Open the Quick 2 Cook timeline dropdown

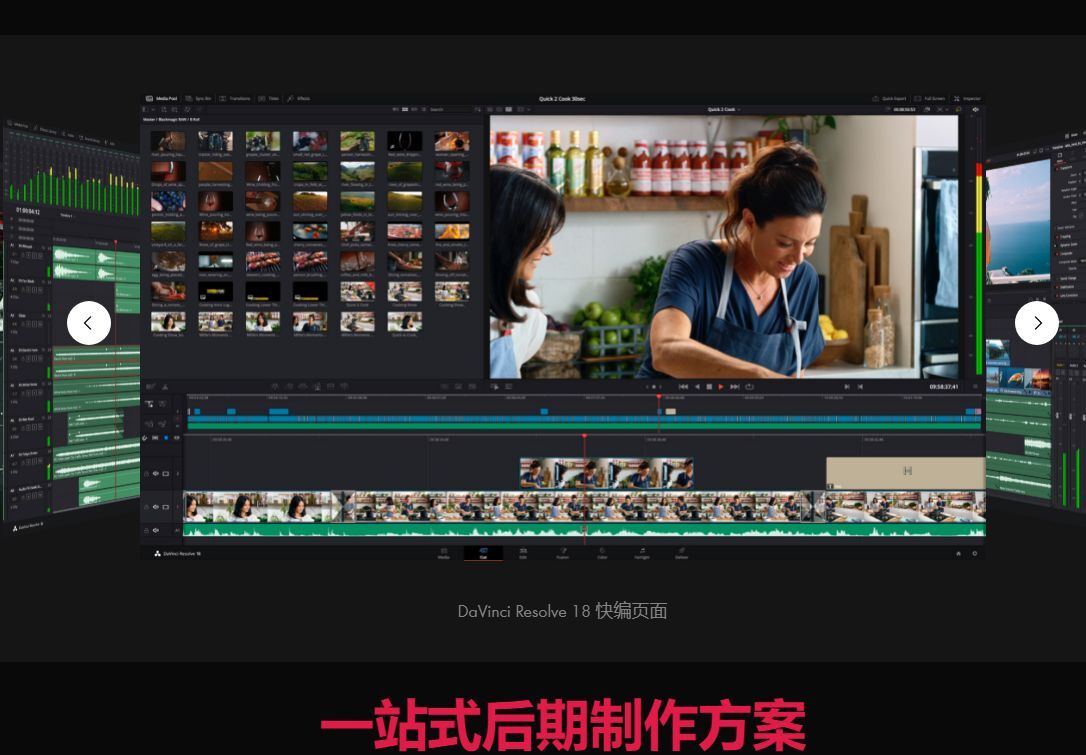tap(724, 109)
